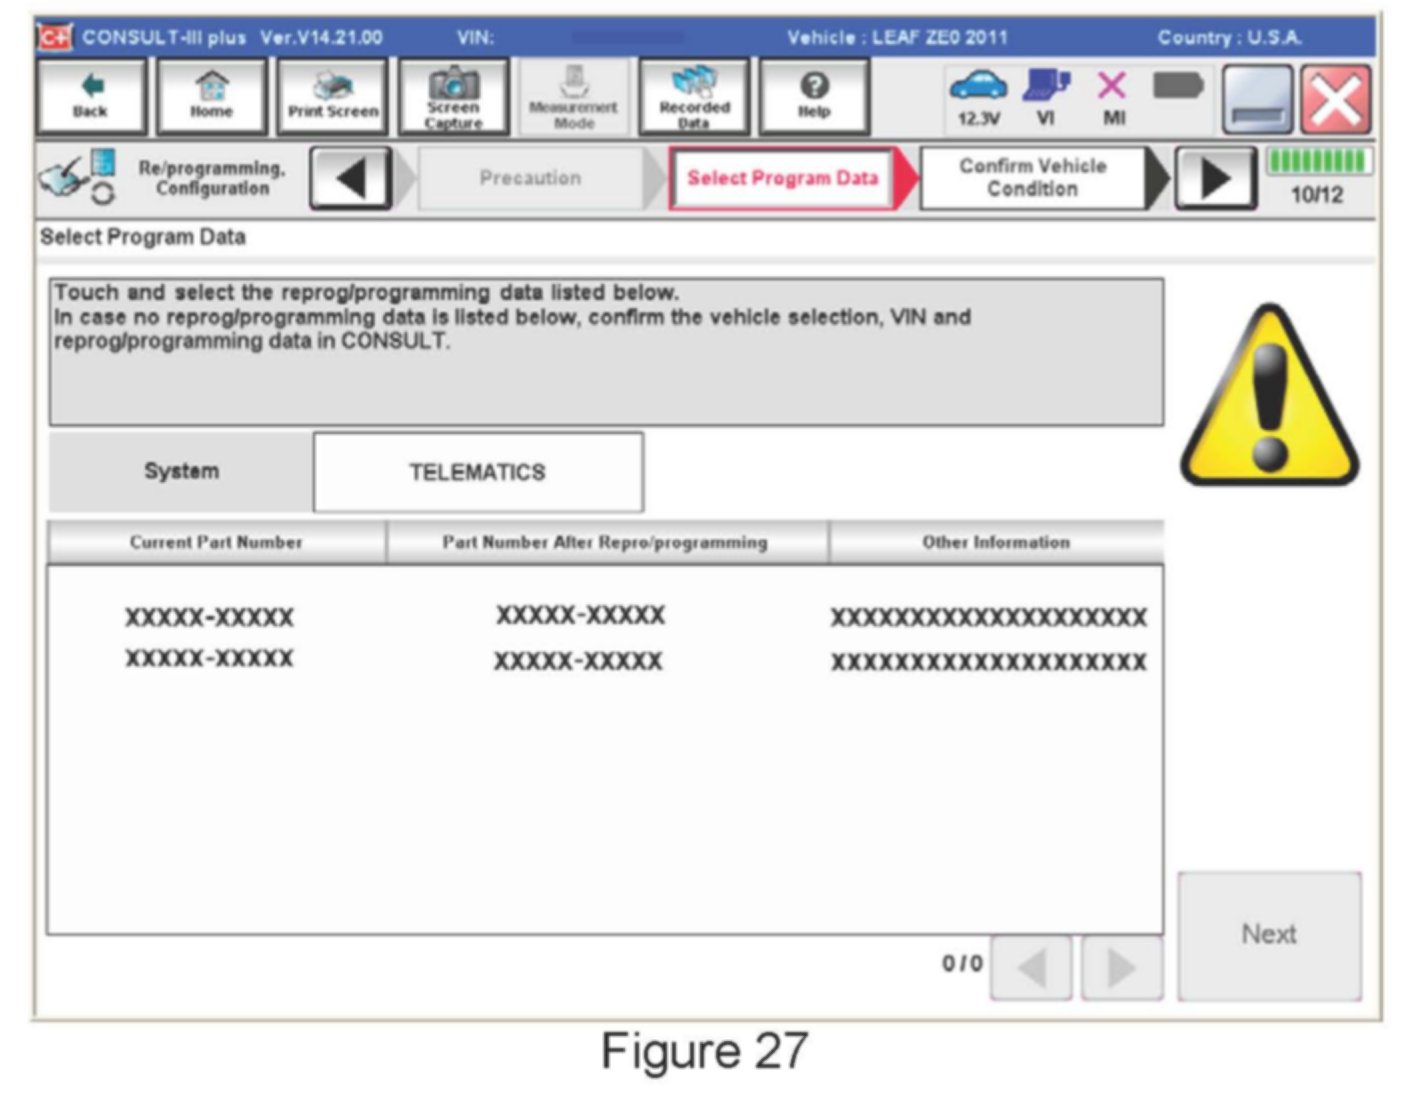Advance workflow with right black arrow

point(1214,179)
